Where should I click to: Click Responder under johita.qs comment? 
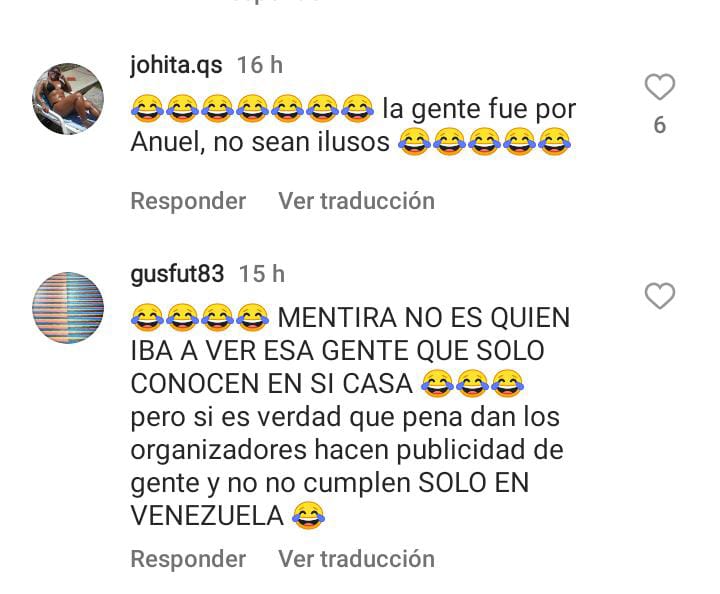[188, 201]
